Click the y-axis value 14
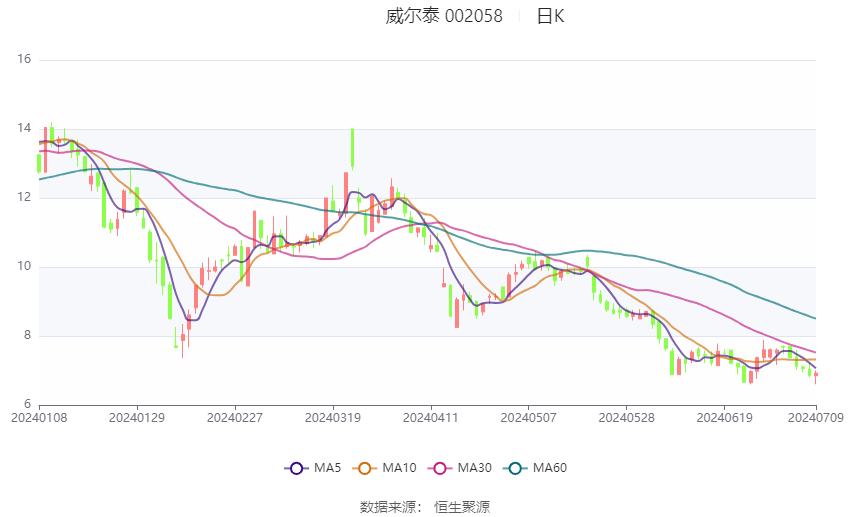850x517 pixels. click(24, 128)
